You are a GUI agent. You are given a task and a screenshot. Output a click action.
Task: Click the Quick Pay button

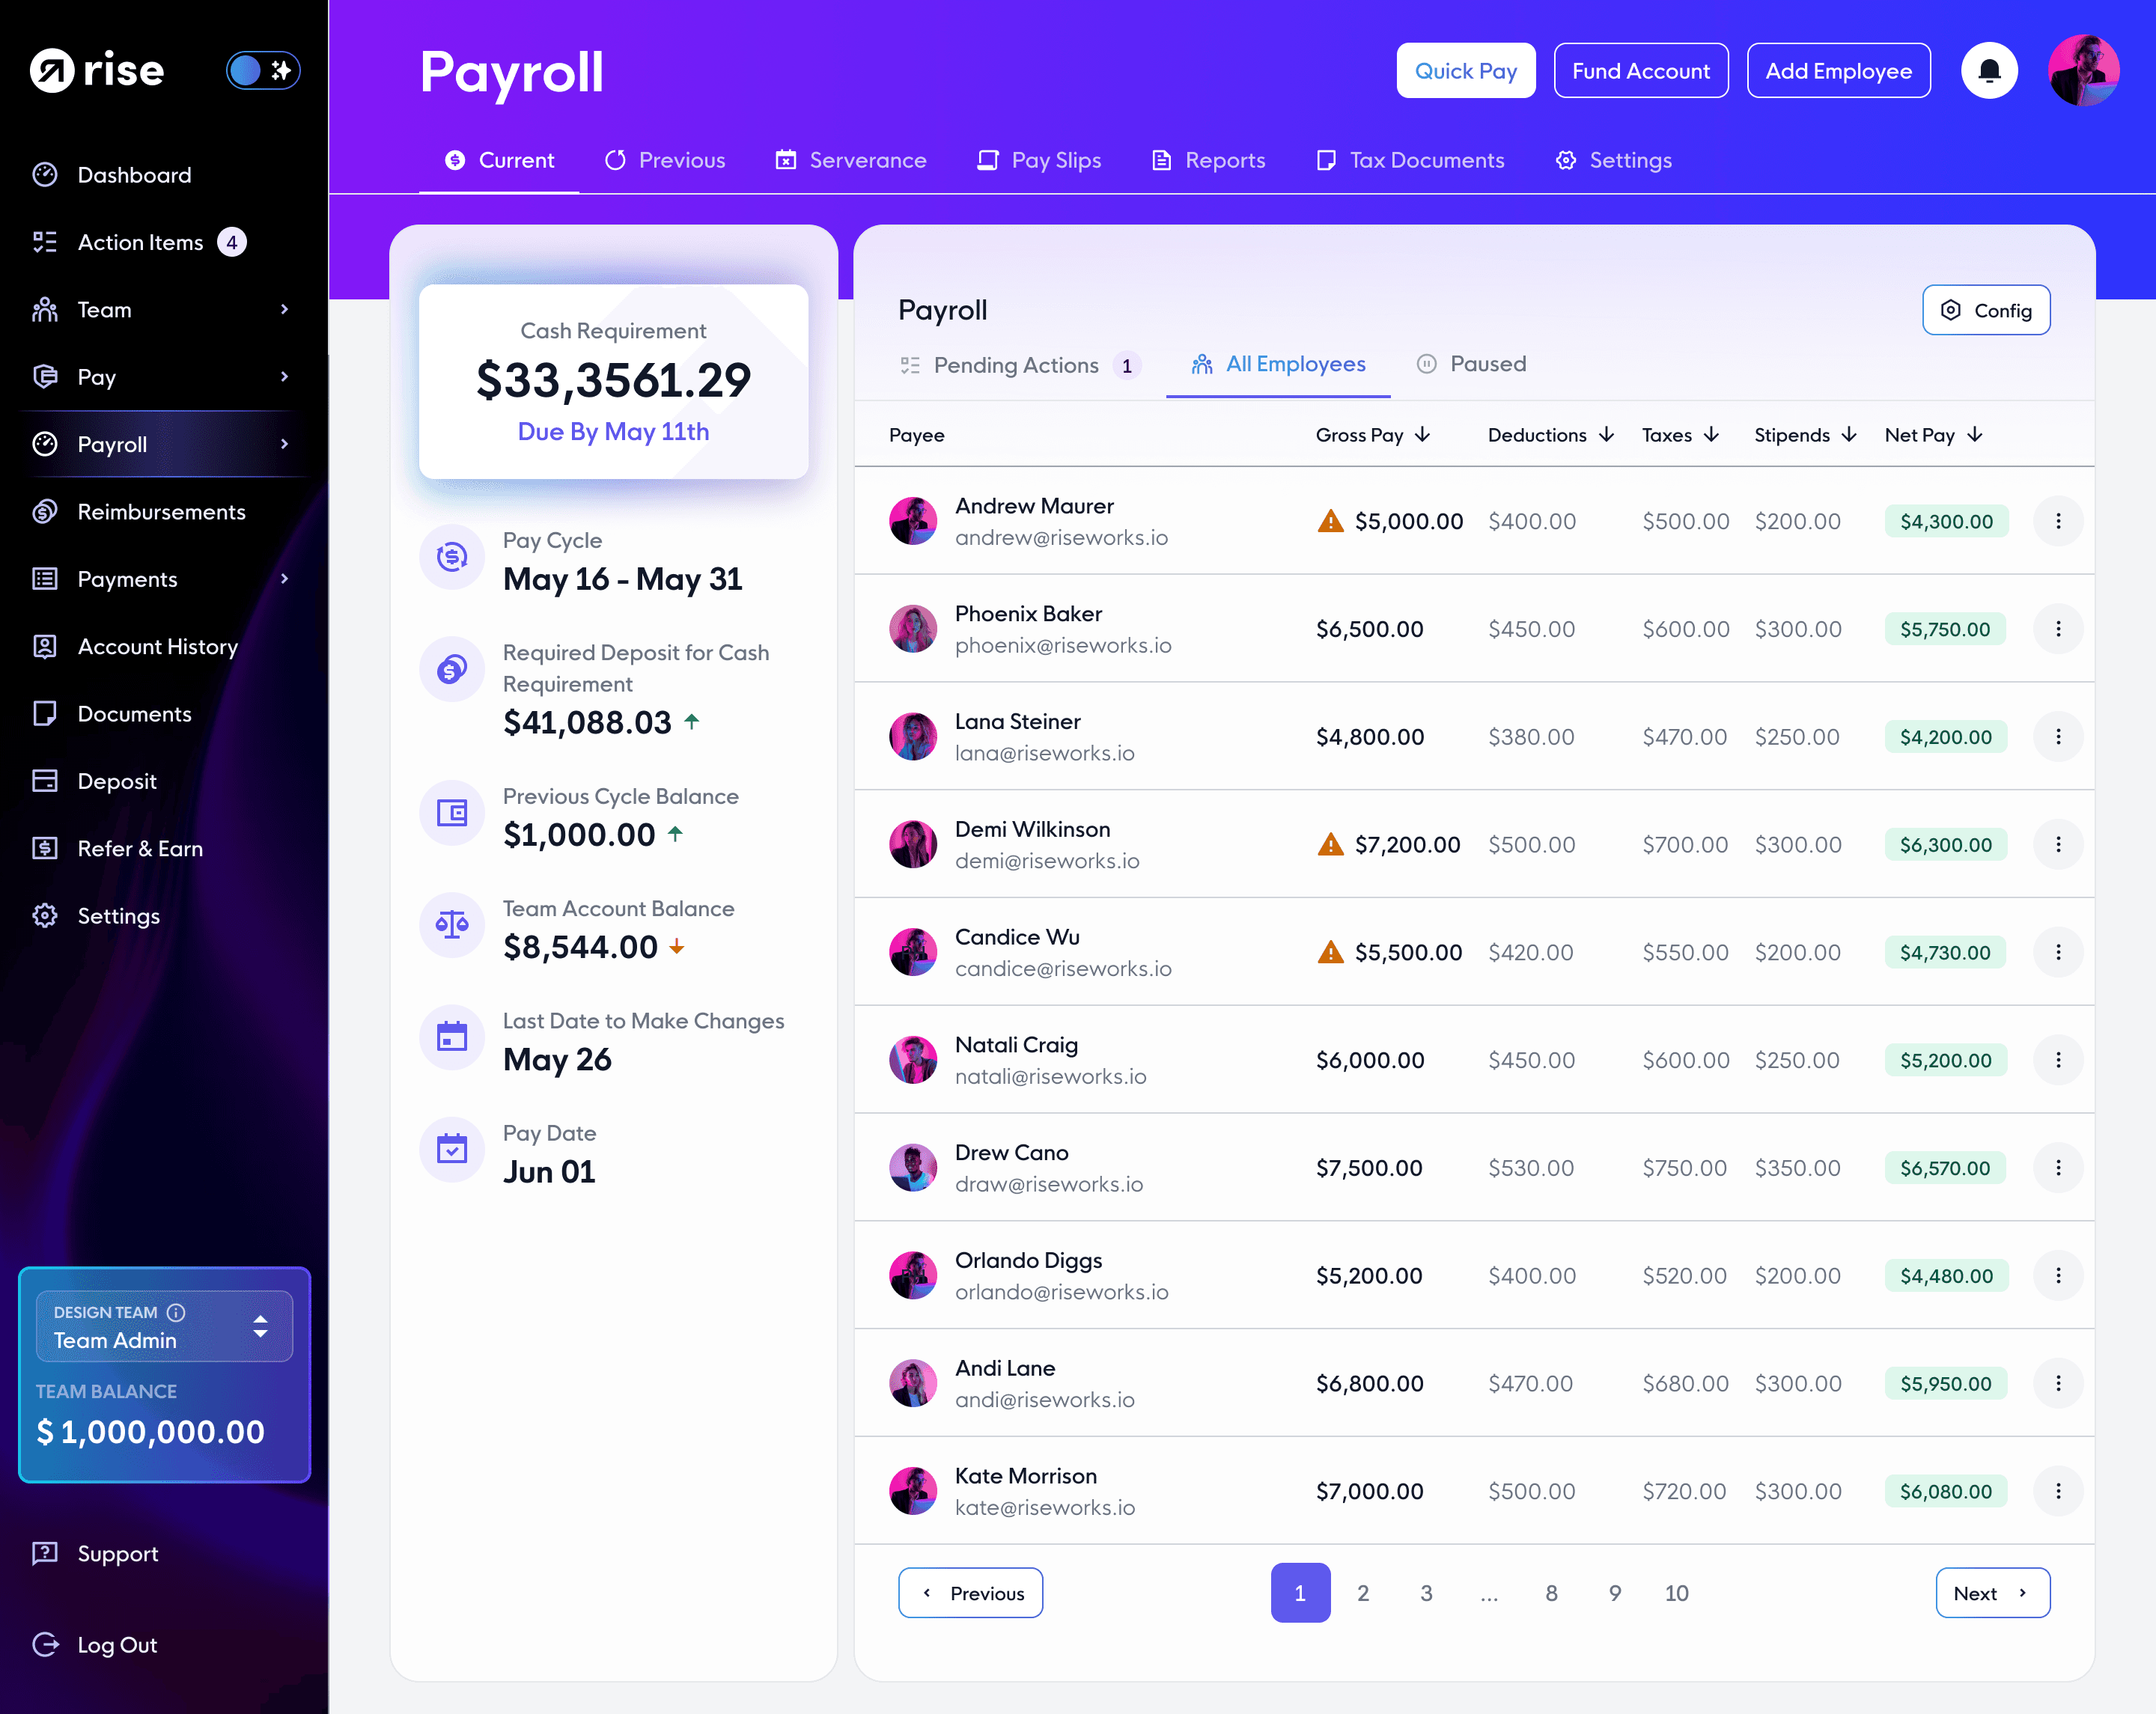coord(1465,70)
